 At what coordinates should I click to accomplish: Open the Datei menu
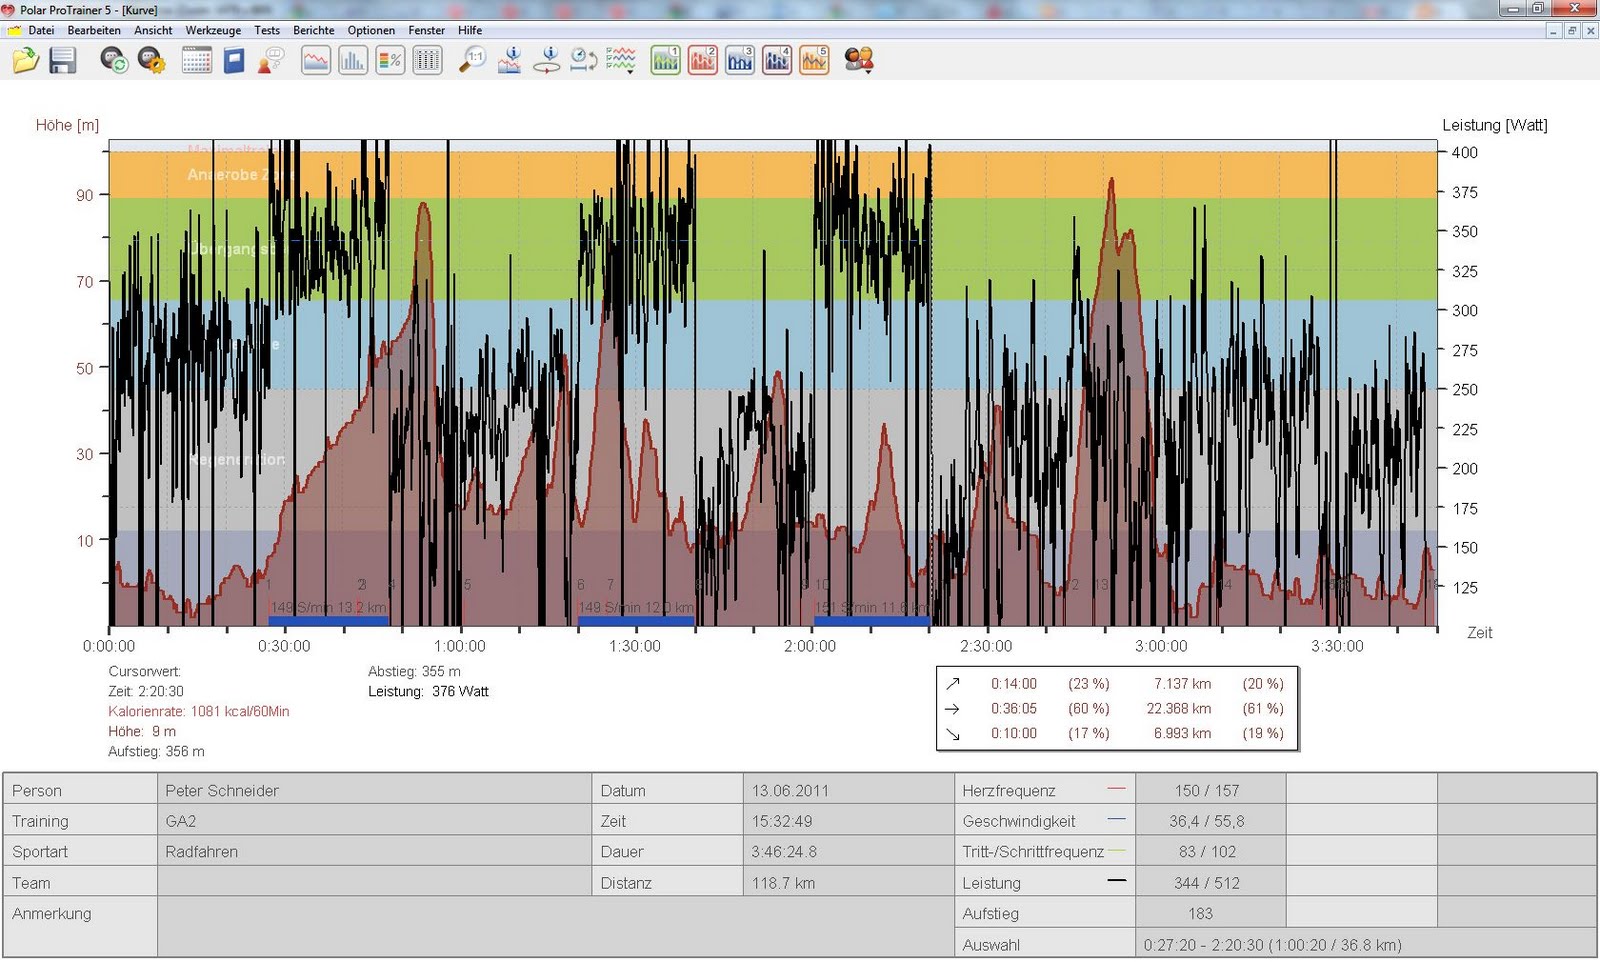pos(41,31)
